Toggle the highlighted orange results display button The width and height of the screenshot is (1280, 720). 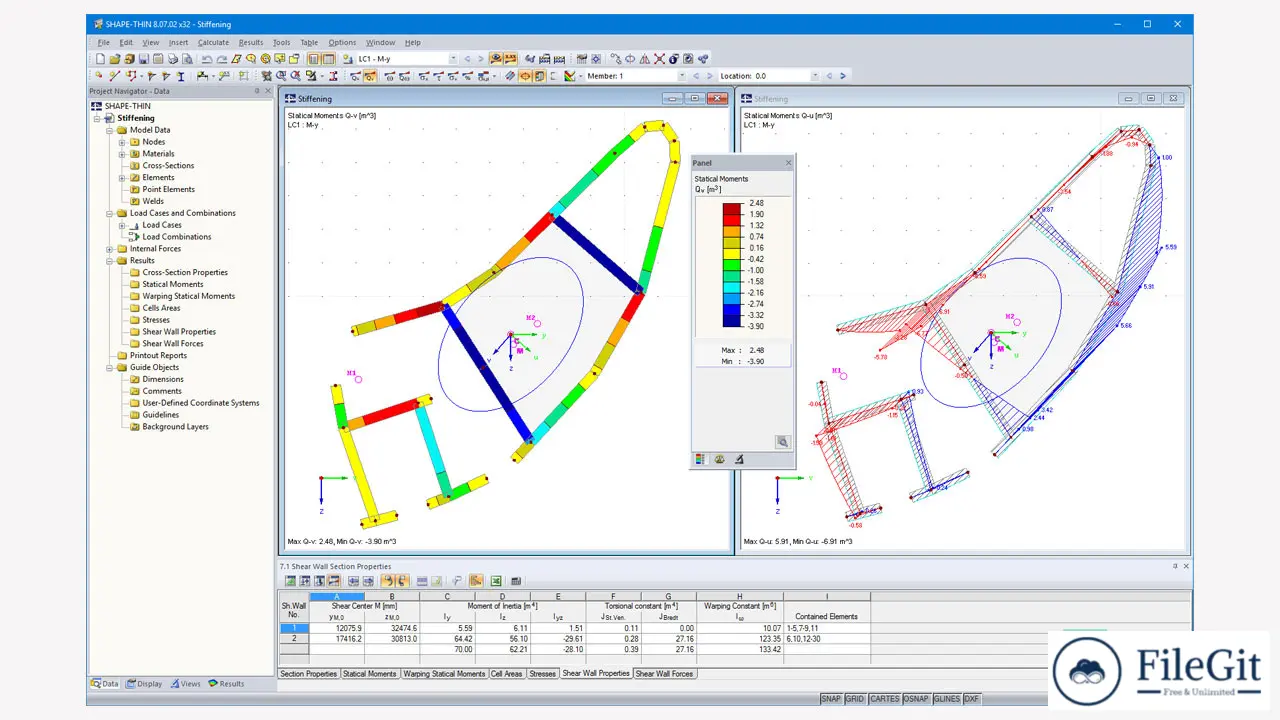(x=497, y=59)
